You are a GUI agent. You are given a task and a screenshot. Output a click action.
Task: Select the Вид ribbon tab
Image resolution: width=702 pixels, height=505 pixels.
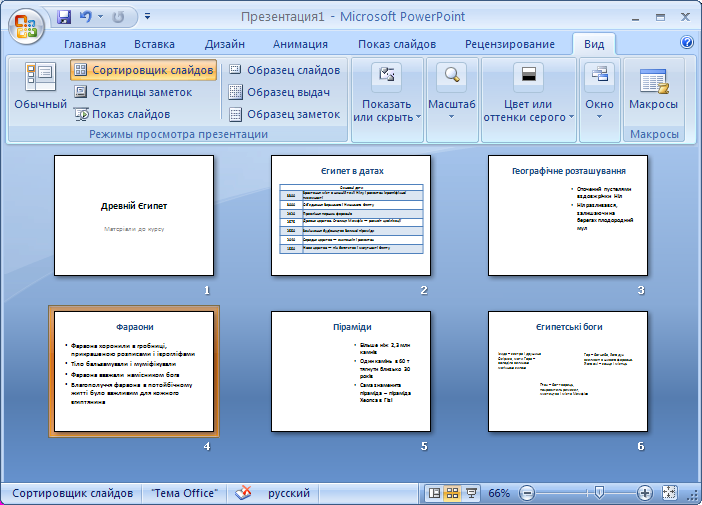[x=594, y=44]
